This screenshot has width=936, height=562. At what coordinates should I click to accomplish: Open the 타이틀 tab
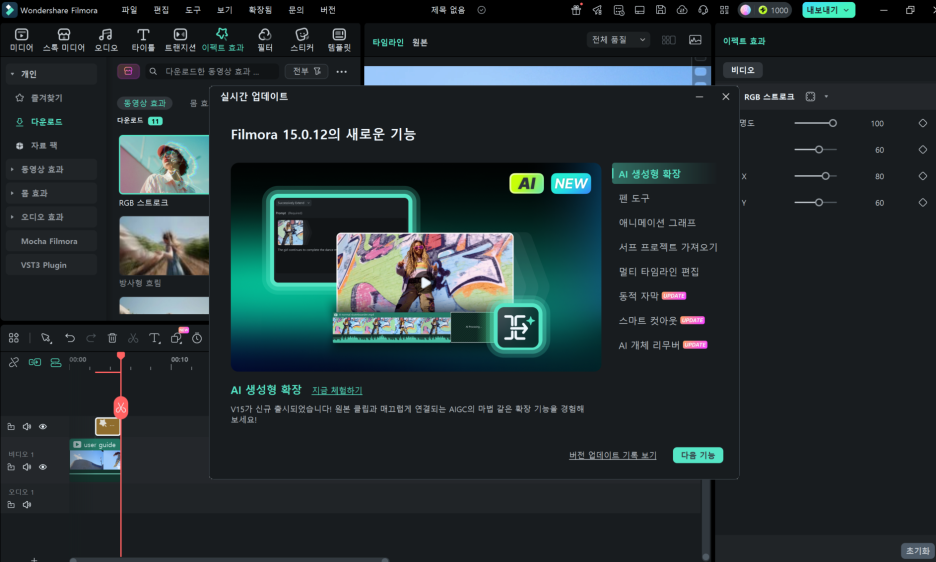[143, 39]
